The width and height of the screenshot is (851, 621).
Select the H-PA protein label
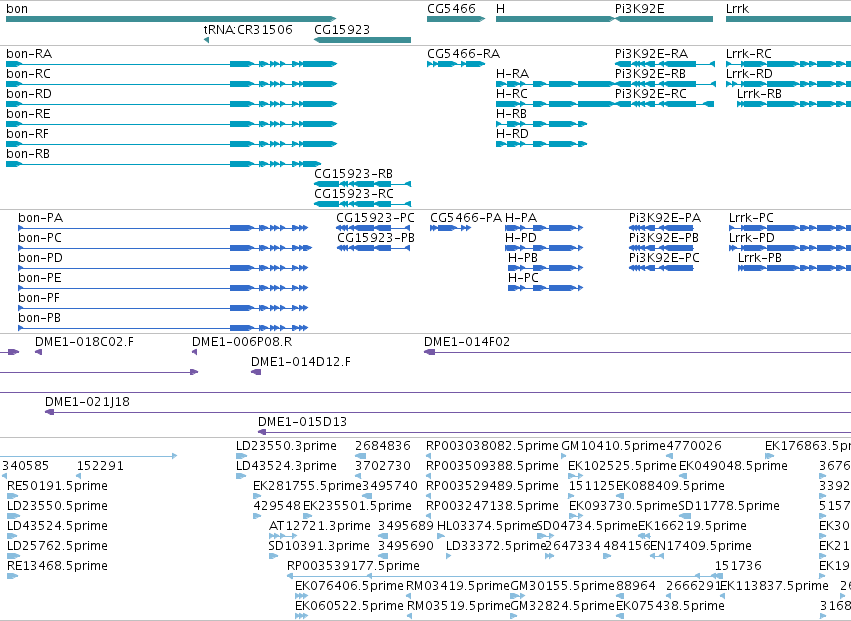click(x=521, y=218)
